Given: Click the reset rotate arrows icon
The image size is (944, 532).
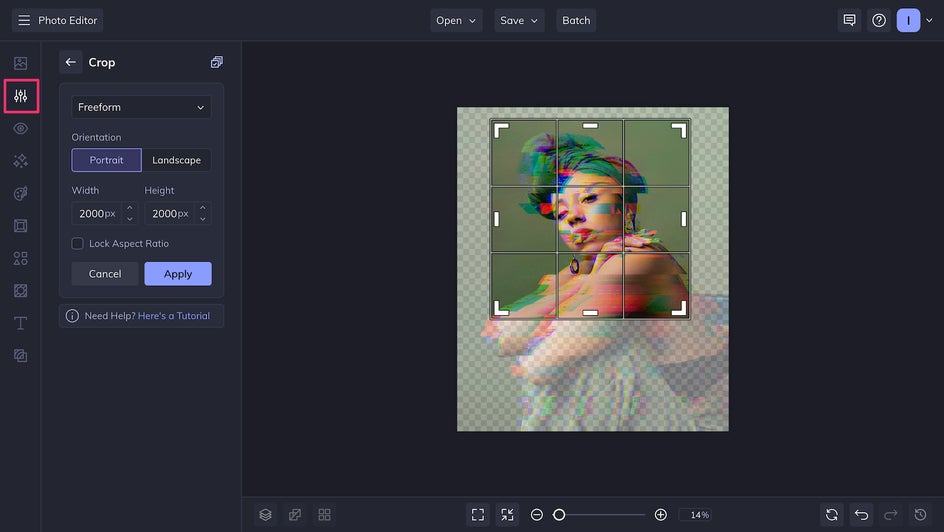Looking at the screenshot, I should tap(832, 515).
